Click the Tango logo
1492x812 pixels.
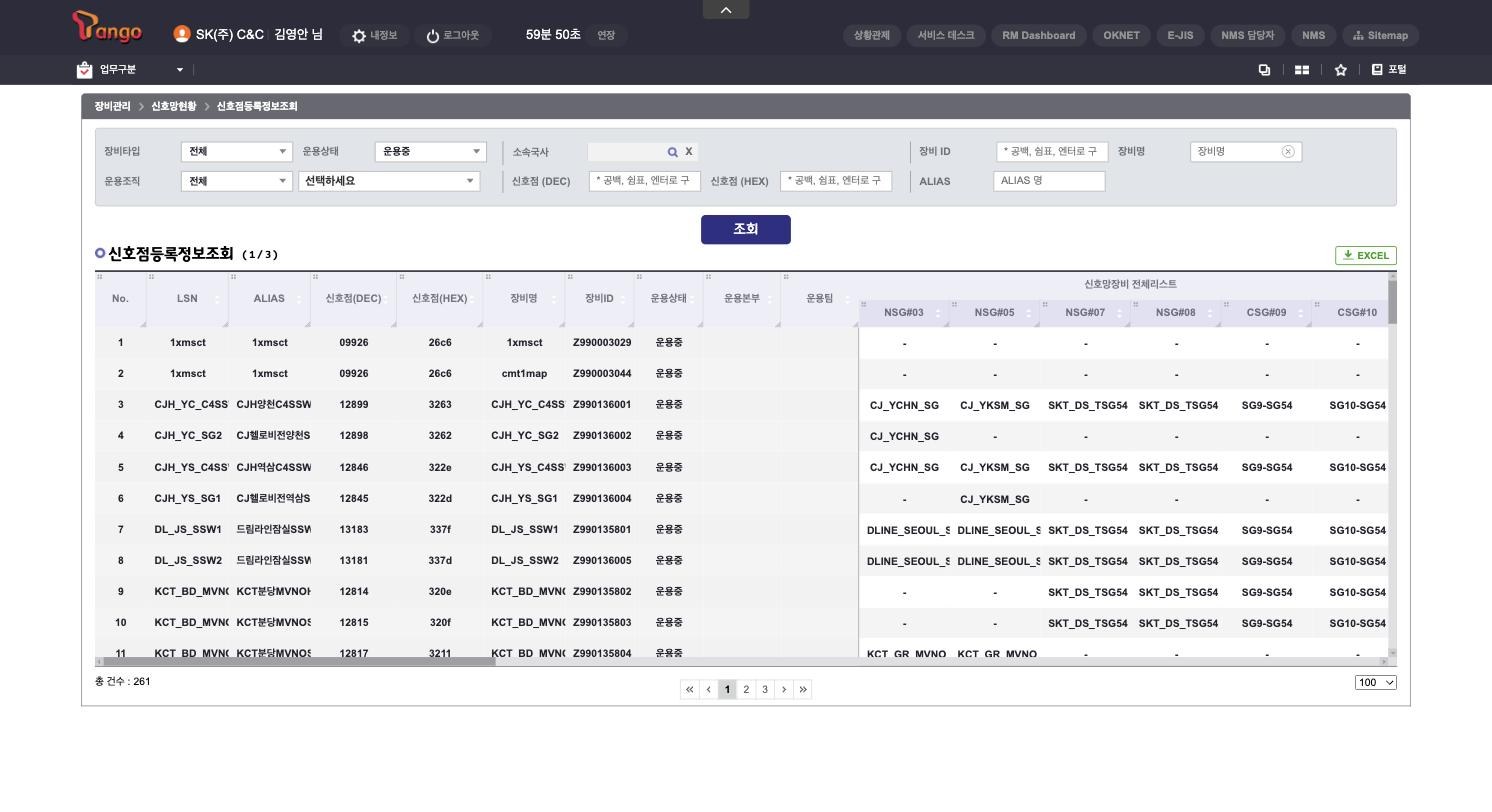pos(107,28)
